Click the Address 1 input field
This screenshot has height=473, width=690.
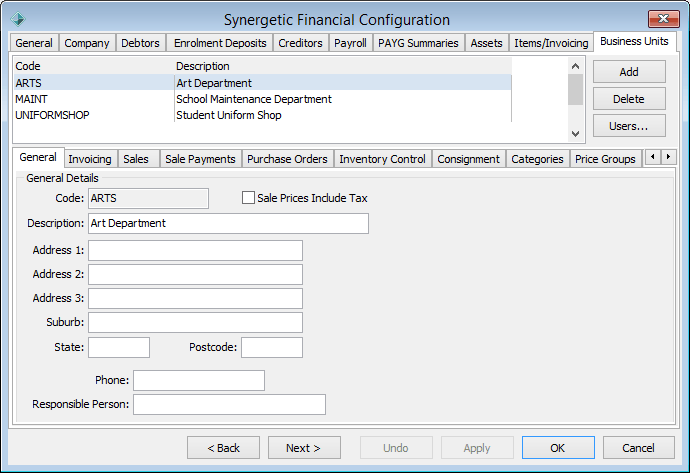click(x=195, y=250)
